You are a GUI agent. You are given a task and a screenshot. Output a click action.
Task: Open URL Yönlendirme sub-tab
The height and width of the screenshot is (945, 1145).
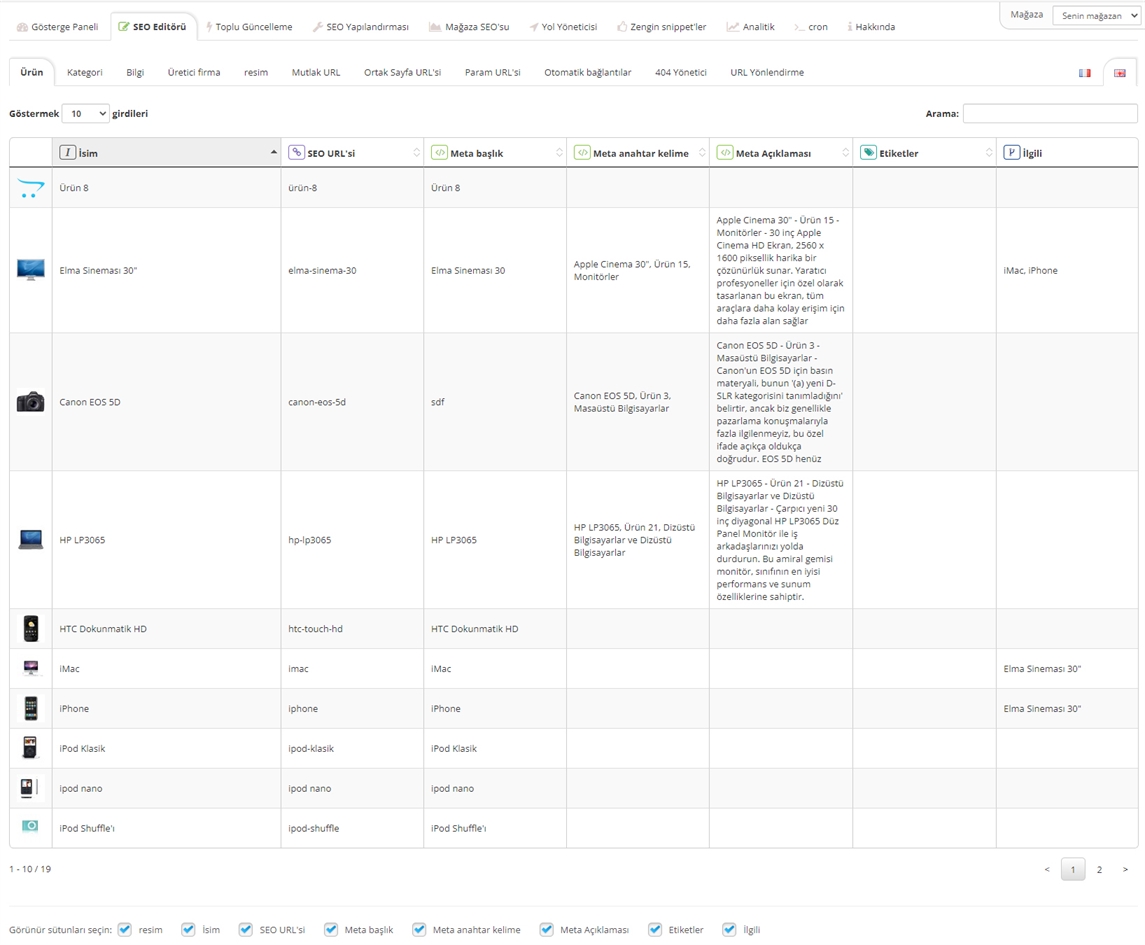pos(767,72)
